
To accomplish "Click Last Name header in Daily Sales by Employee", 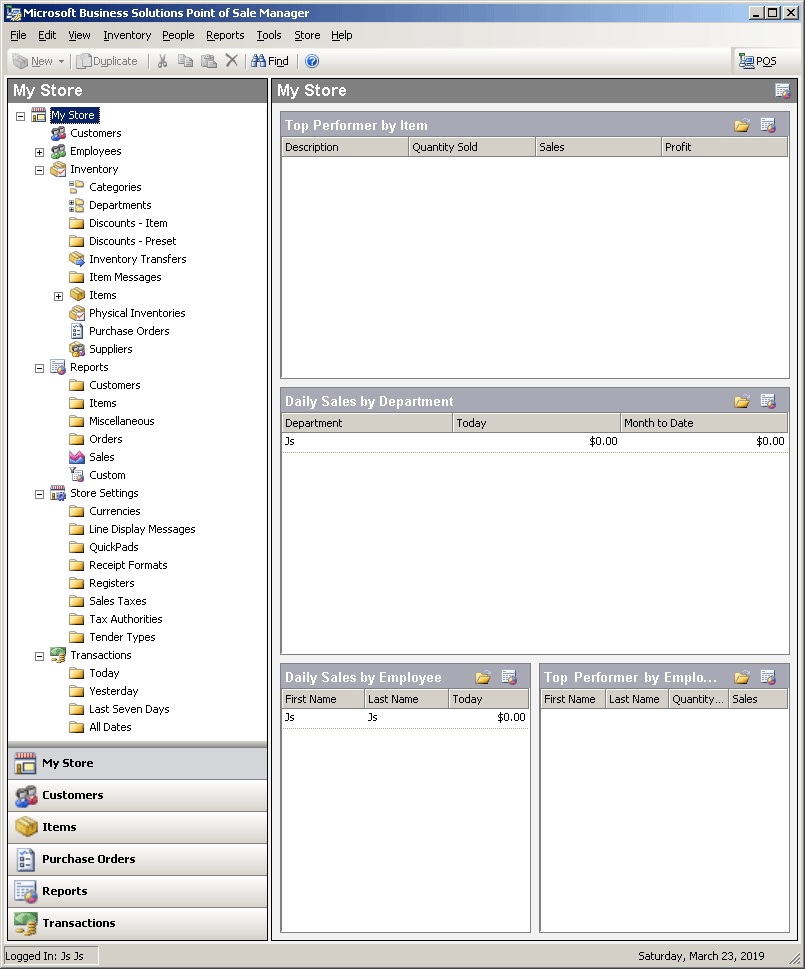I will point(406,700).
